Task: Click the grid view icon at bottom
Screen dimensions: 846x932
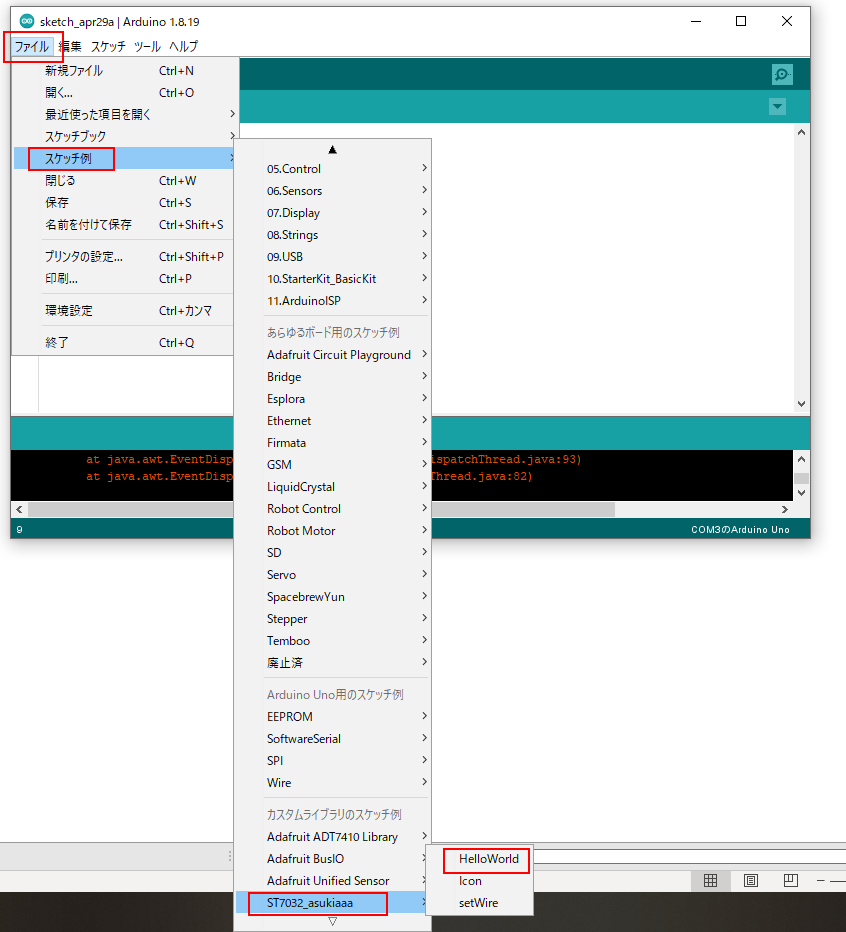Action: 710,880
